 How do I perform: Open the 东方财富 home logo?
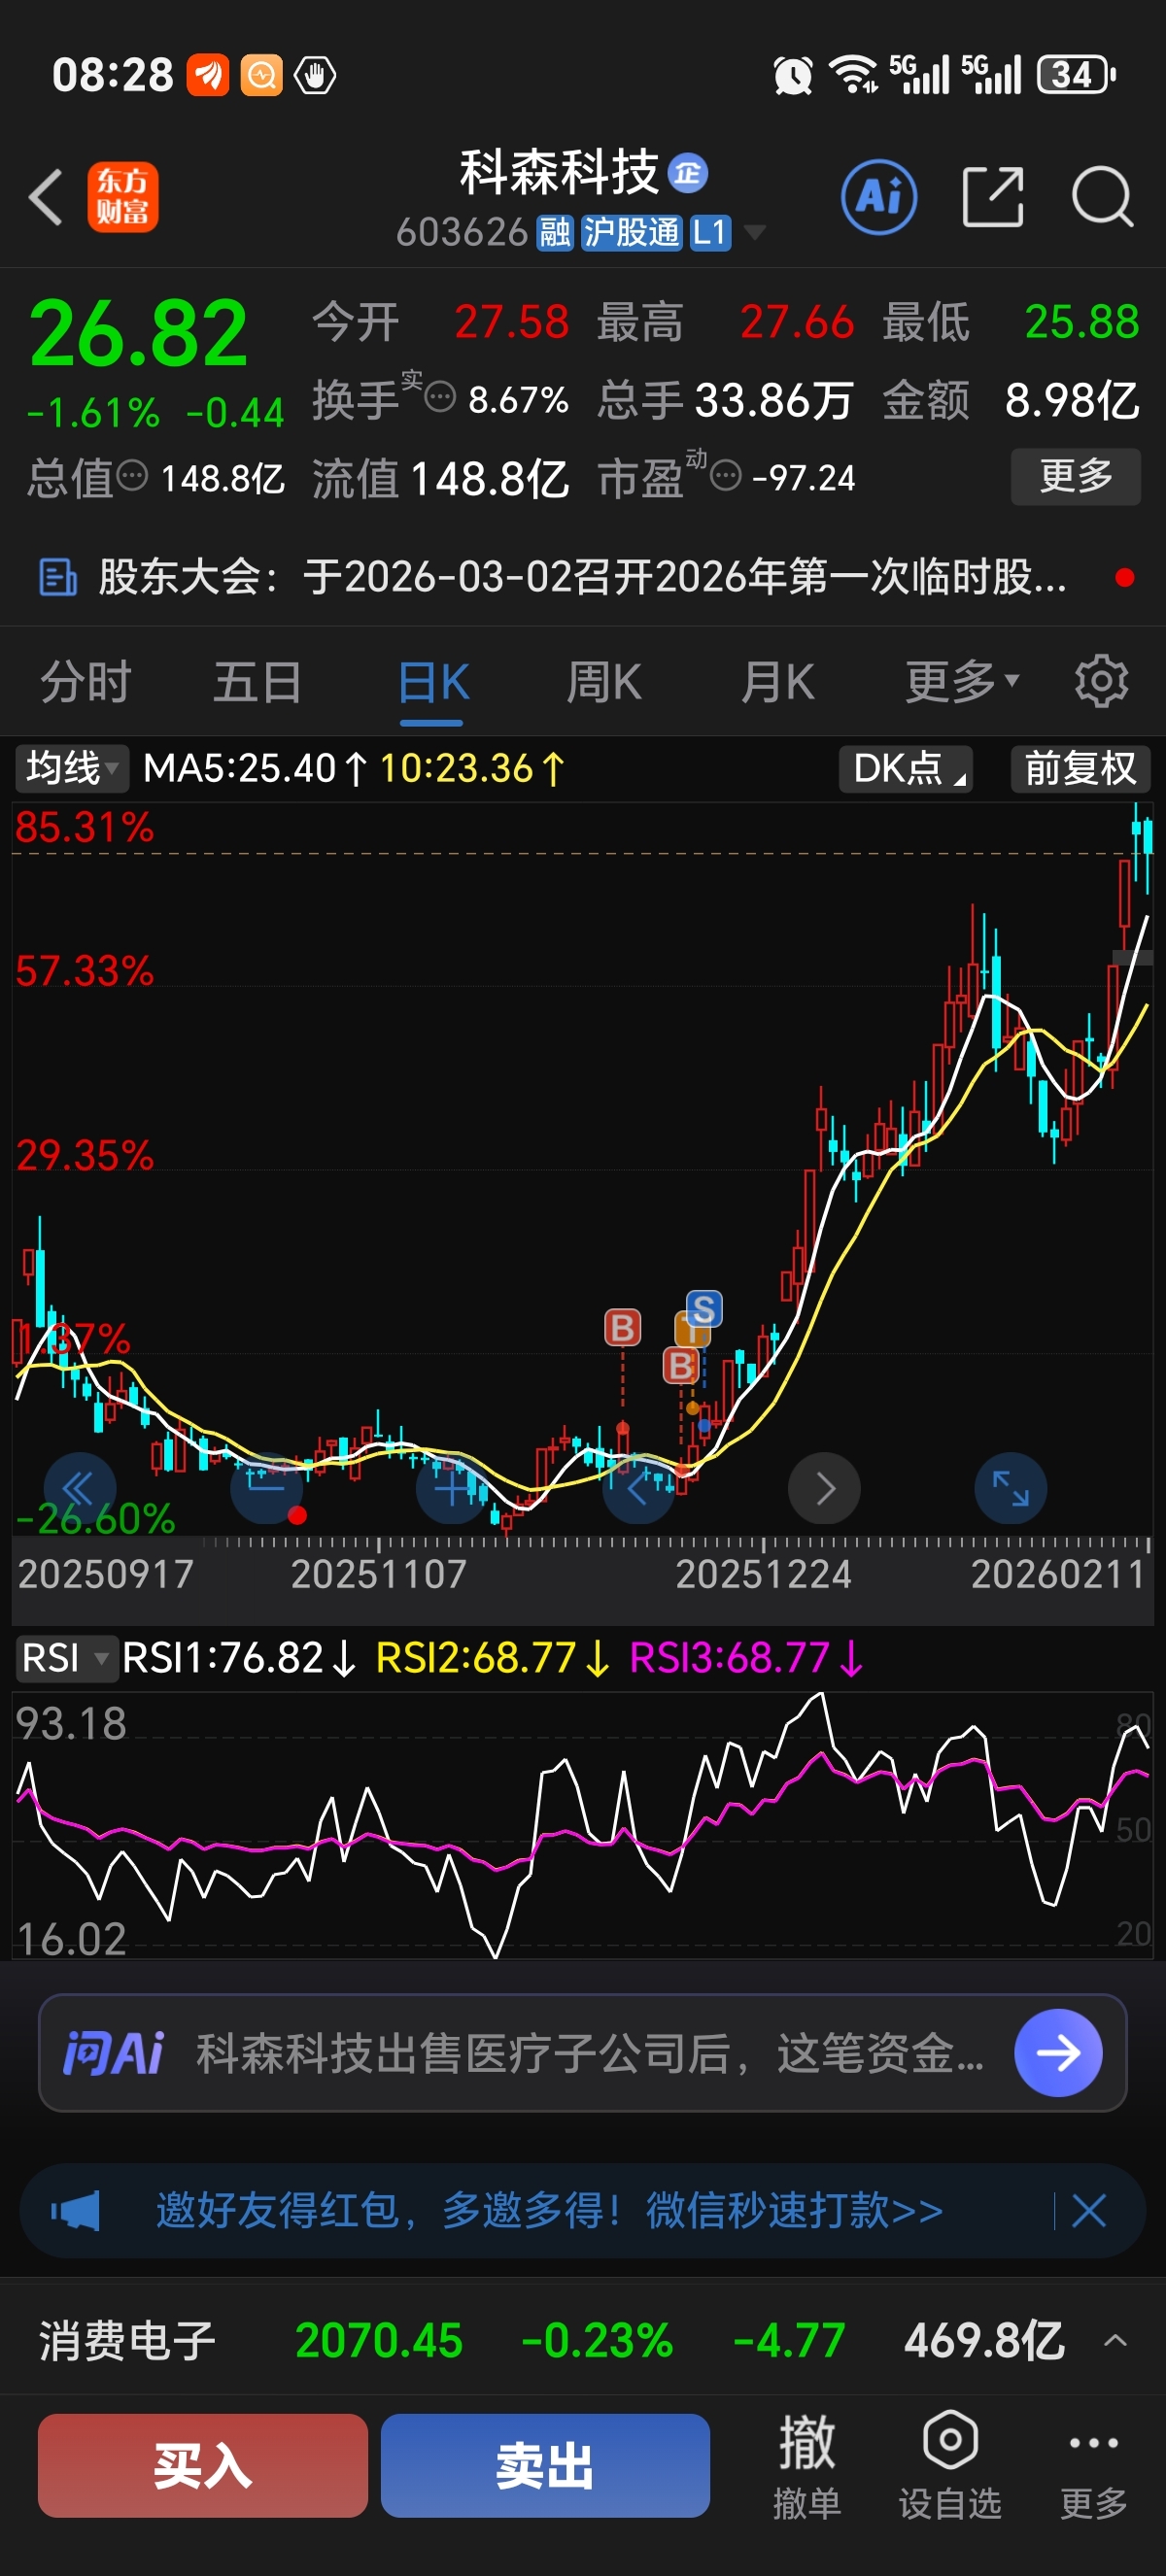pos(122,196)
